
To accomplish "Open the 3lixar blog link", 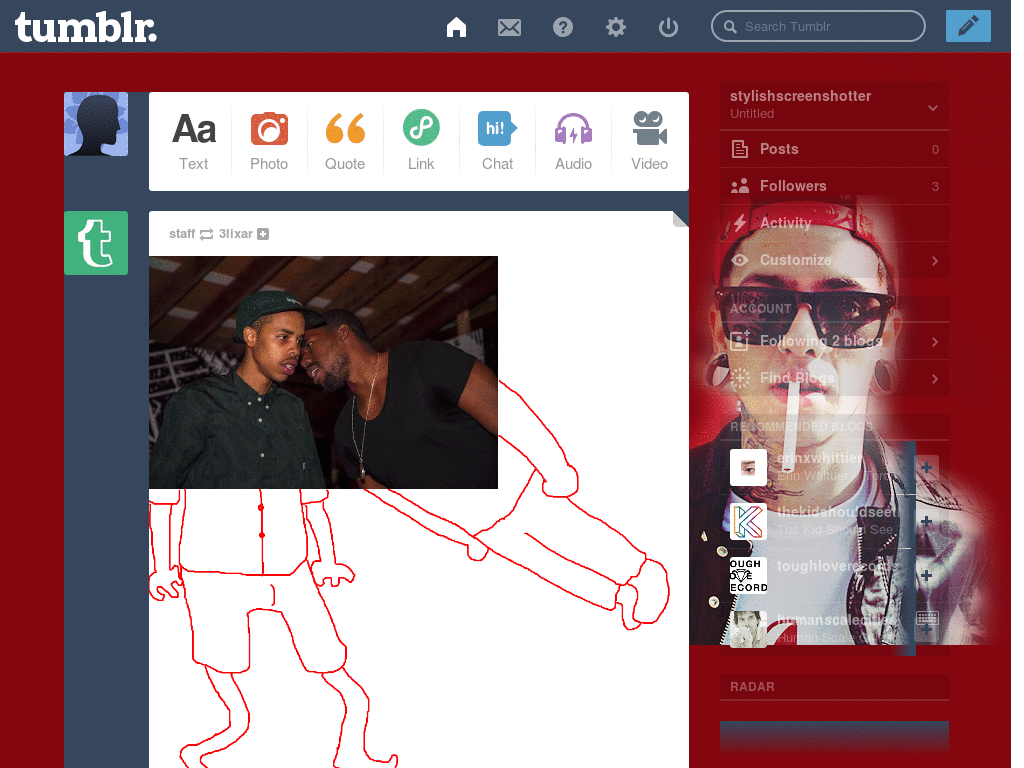I will (235, 234).
